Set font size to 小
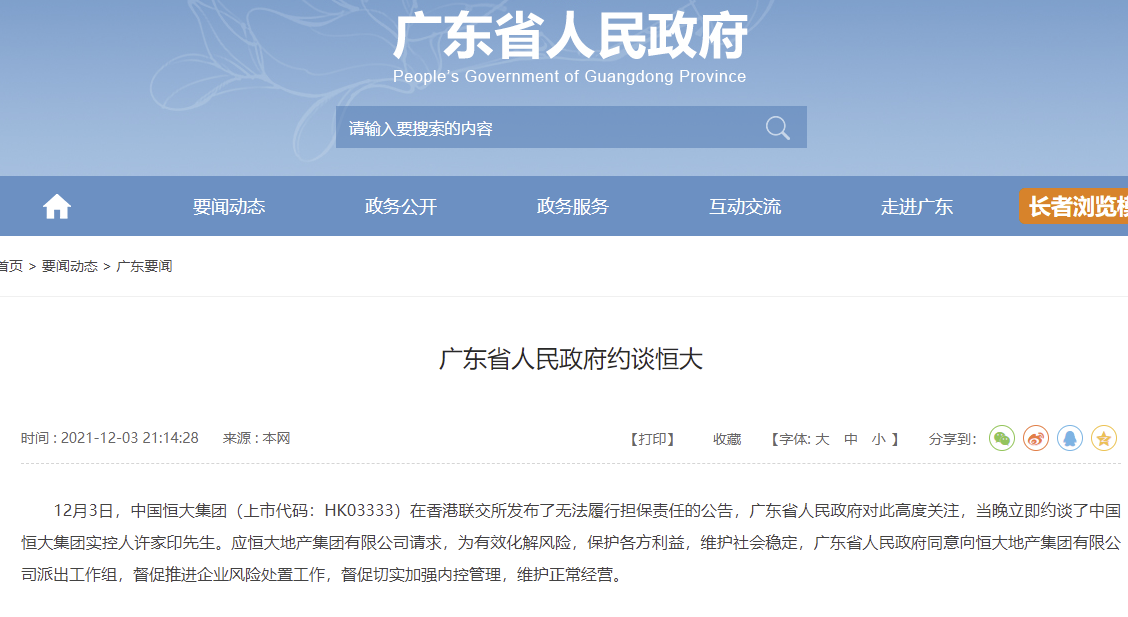This screenshot has width=1128, height=617. click(878, 439)
